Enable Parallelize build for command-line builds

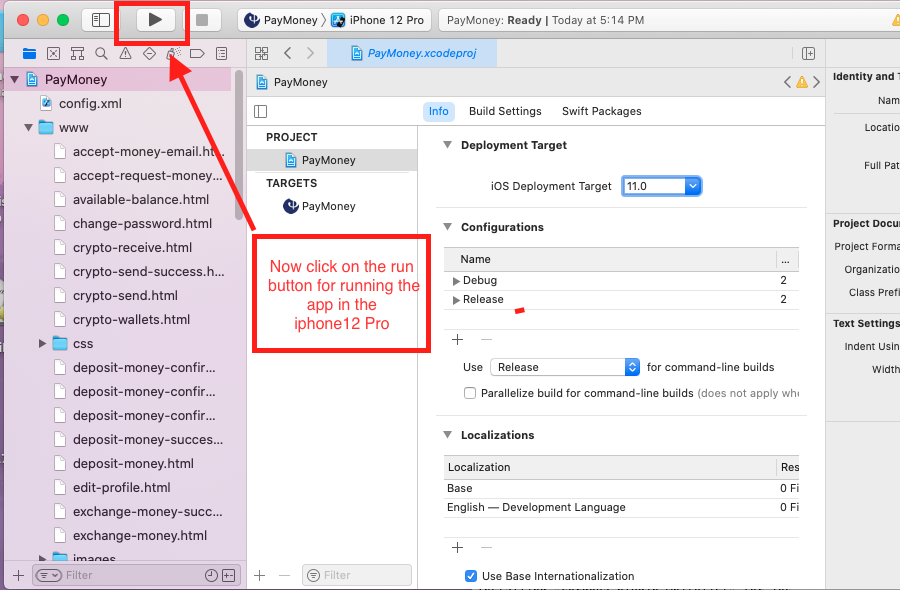click(470, 393)
